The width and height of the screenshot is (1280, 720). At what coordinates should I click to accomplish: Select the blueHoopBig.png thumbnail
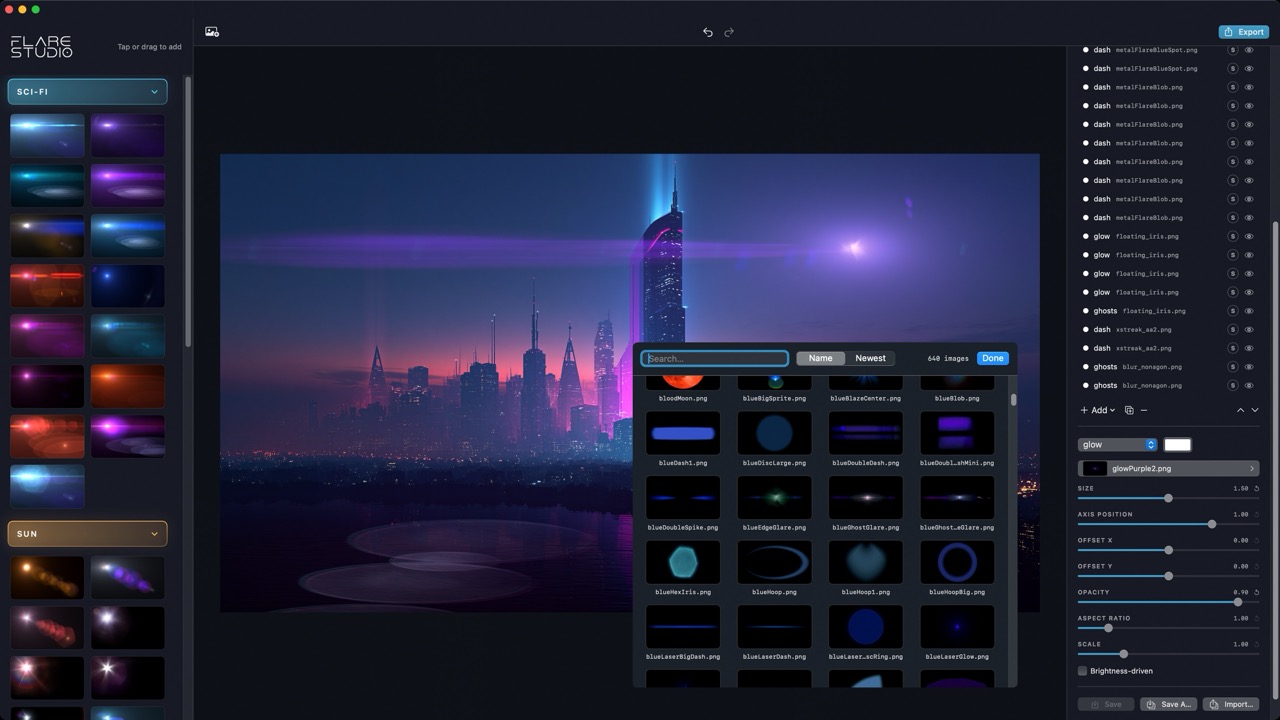(x=957, y=562)
